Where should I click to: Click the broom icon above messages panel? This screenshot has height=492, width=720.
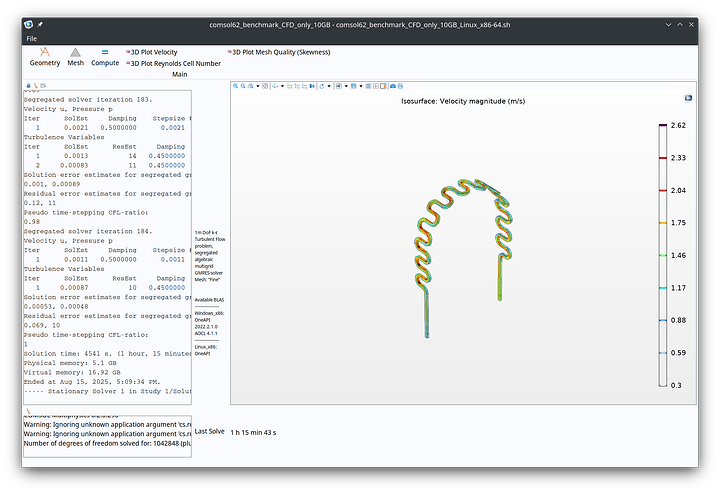point(28,411)
